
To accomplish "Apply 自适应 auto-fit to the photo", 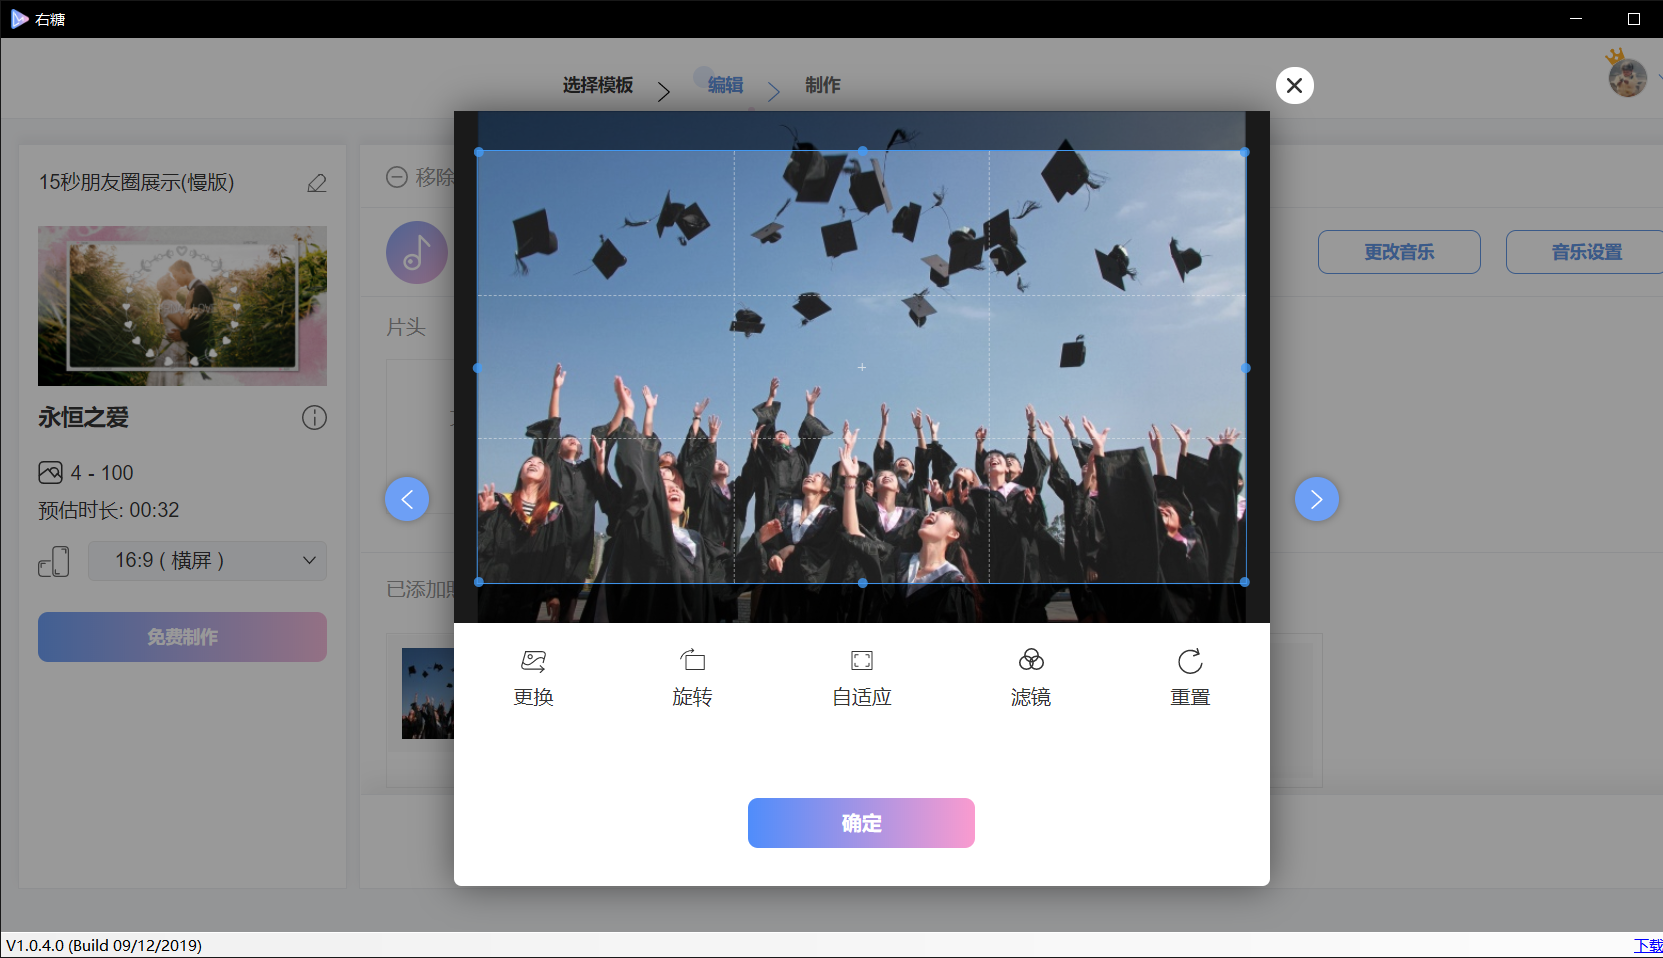I will pyautogui.click(x=860, y=676).
